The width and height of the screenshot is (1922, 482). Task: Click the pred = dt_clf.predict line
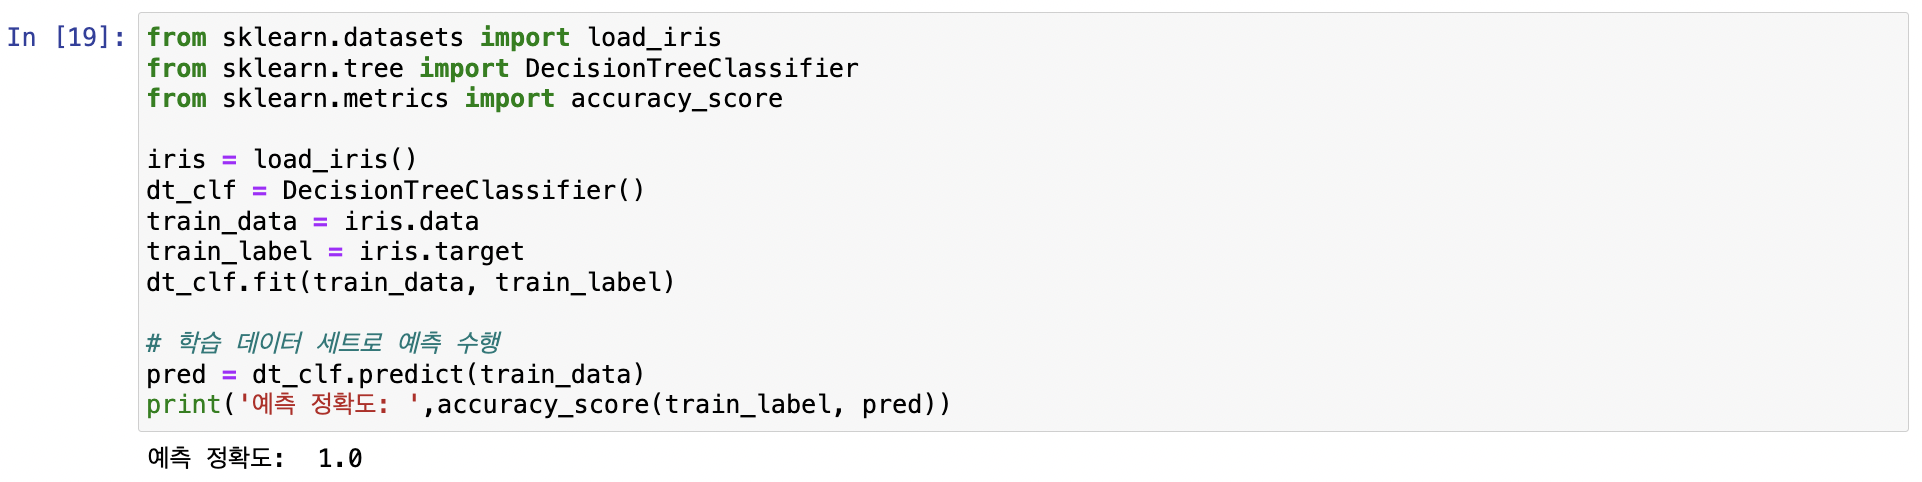pyautogui.click(x=395, y=374)
